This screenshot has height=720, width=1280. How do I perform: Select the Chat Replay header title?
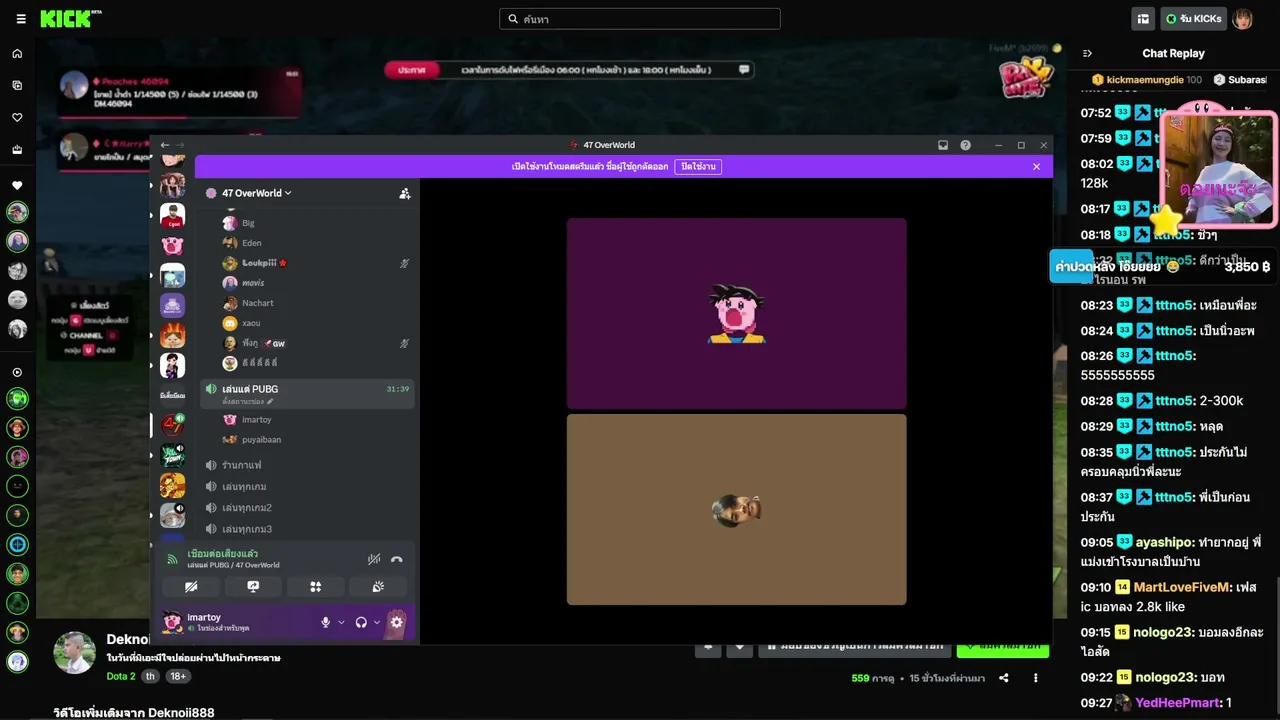click(1173, 54)
